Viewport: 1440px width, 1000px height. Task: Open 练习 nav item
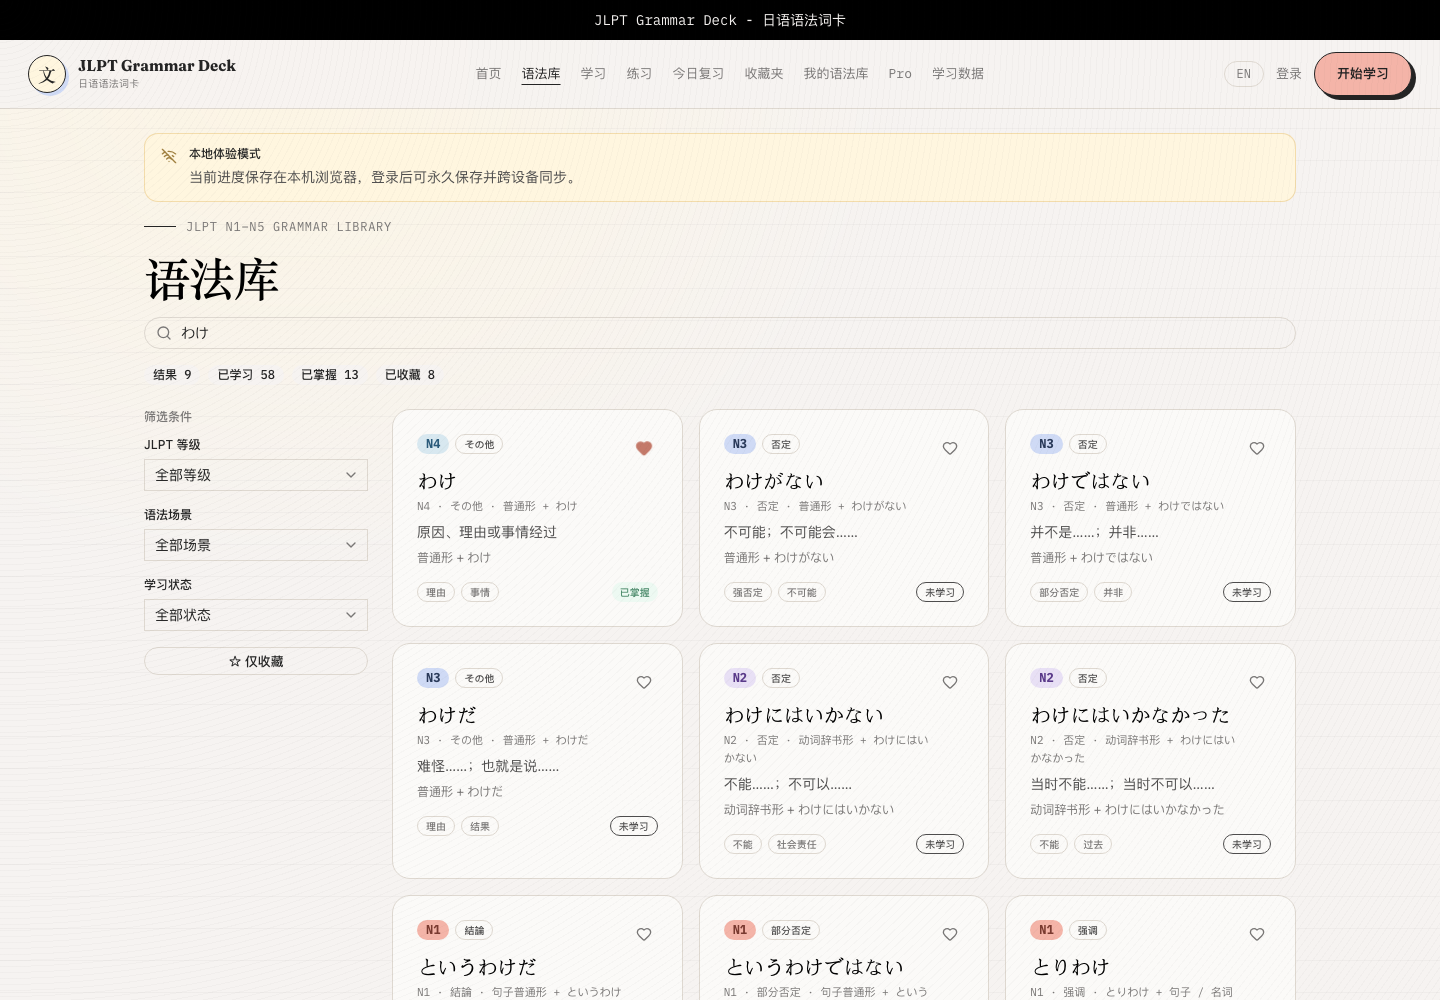coord(639,74)
